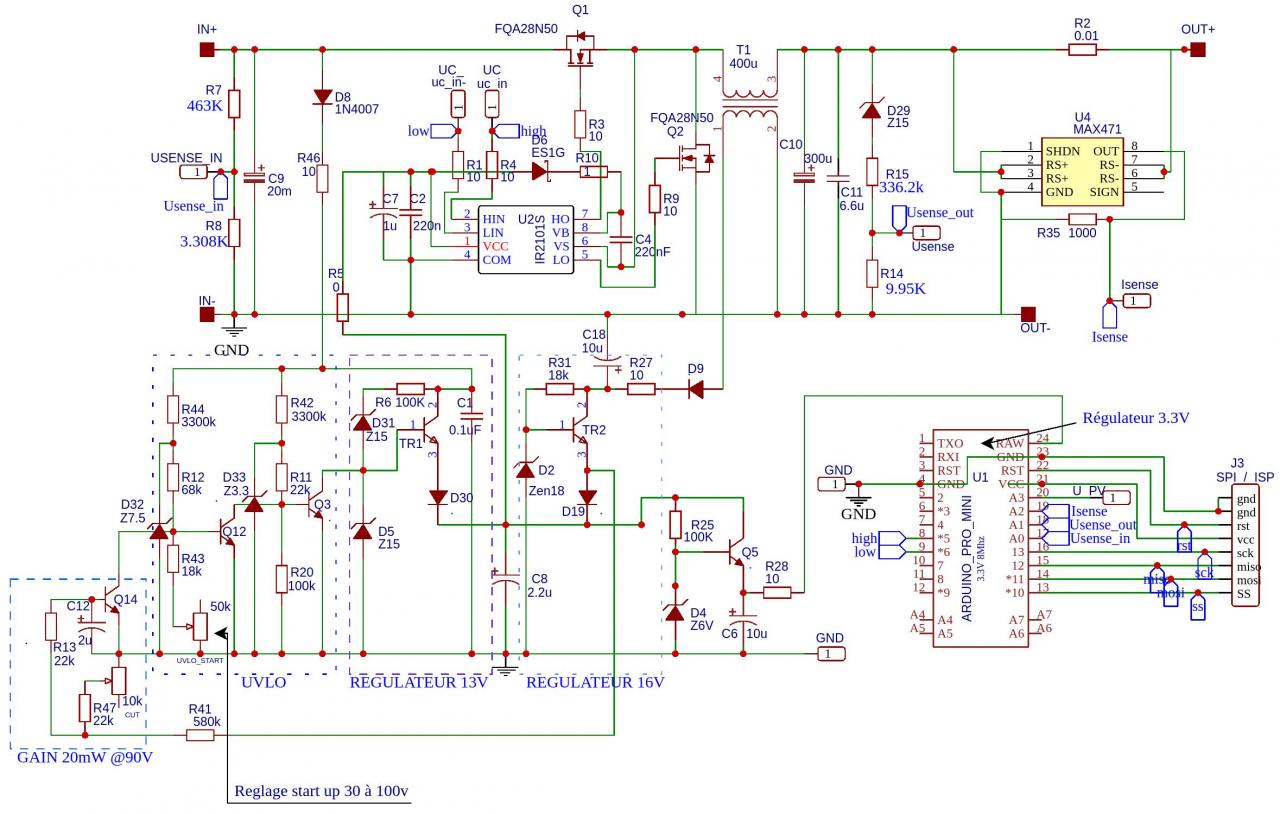Screen dimensions: 1280x814
Task: Click 'Reglage start up 30 à 100v' note
Action: coord(322,791)
